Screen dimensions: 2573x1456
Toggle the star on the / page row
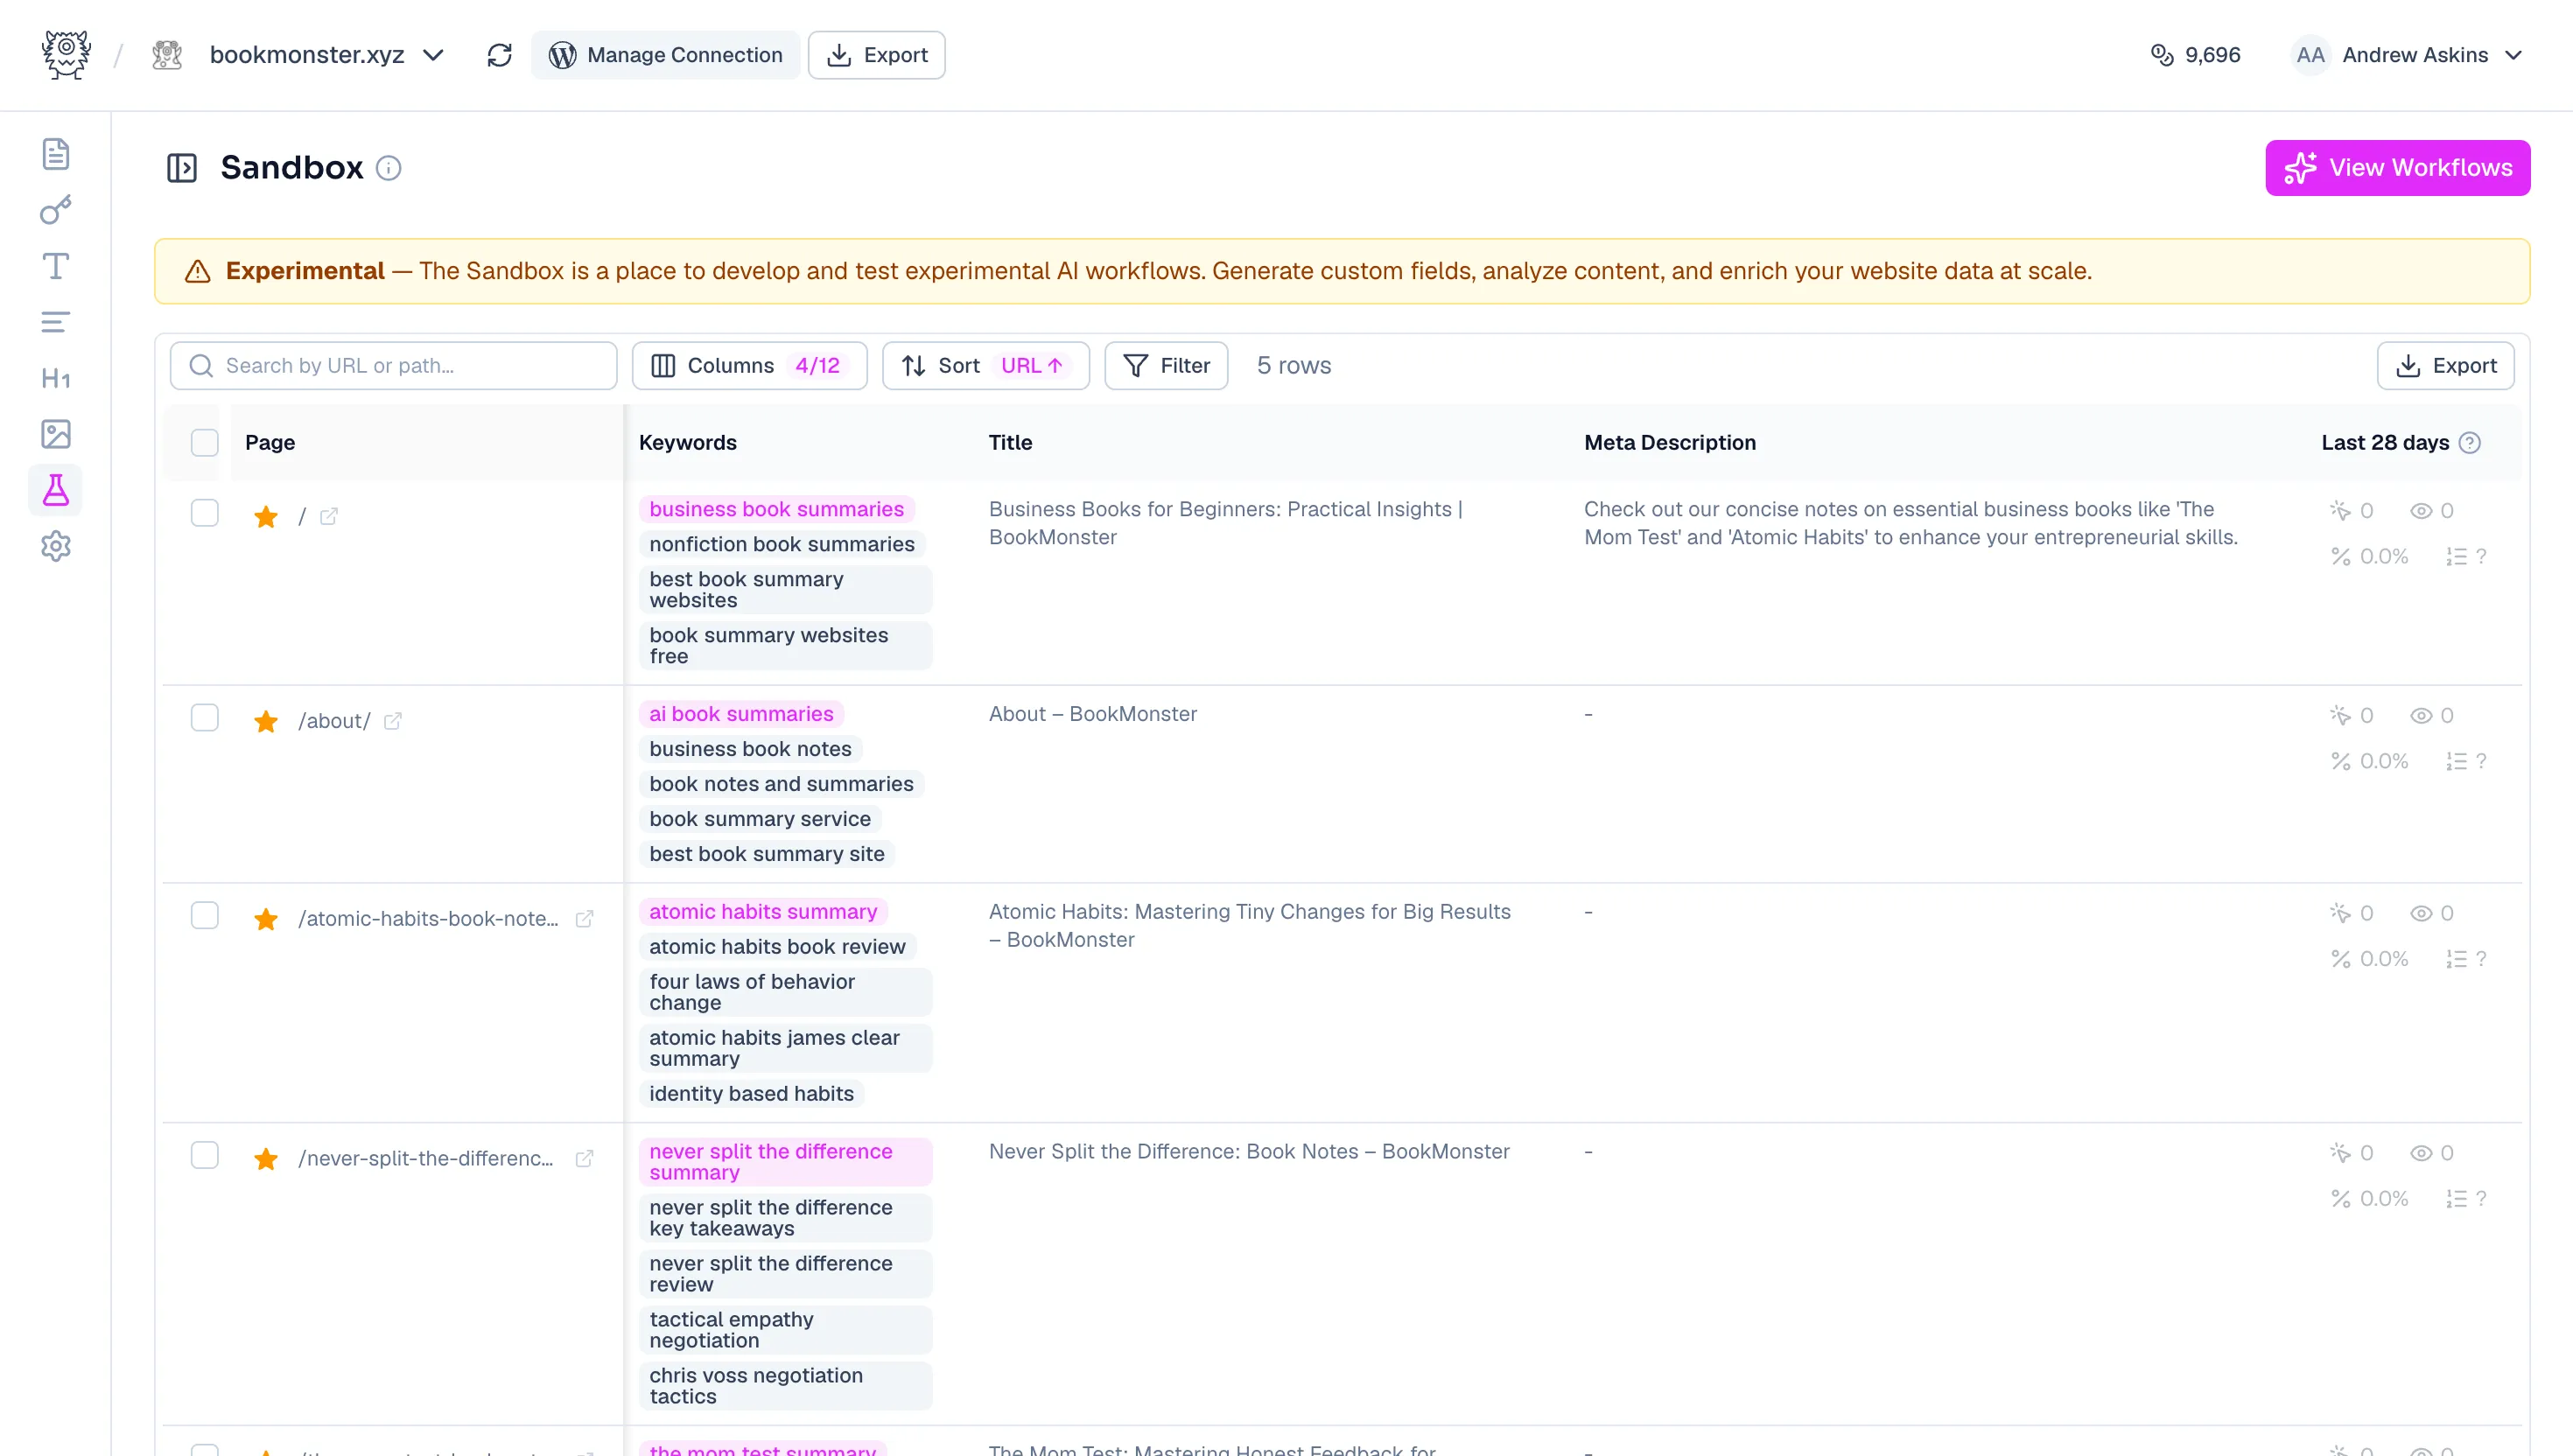click(x=266, y=517)
